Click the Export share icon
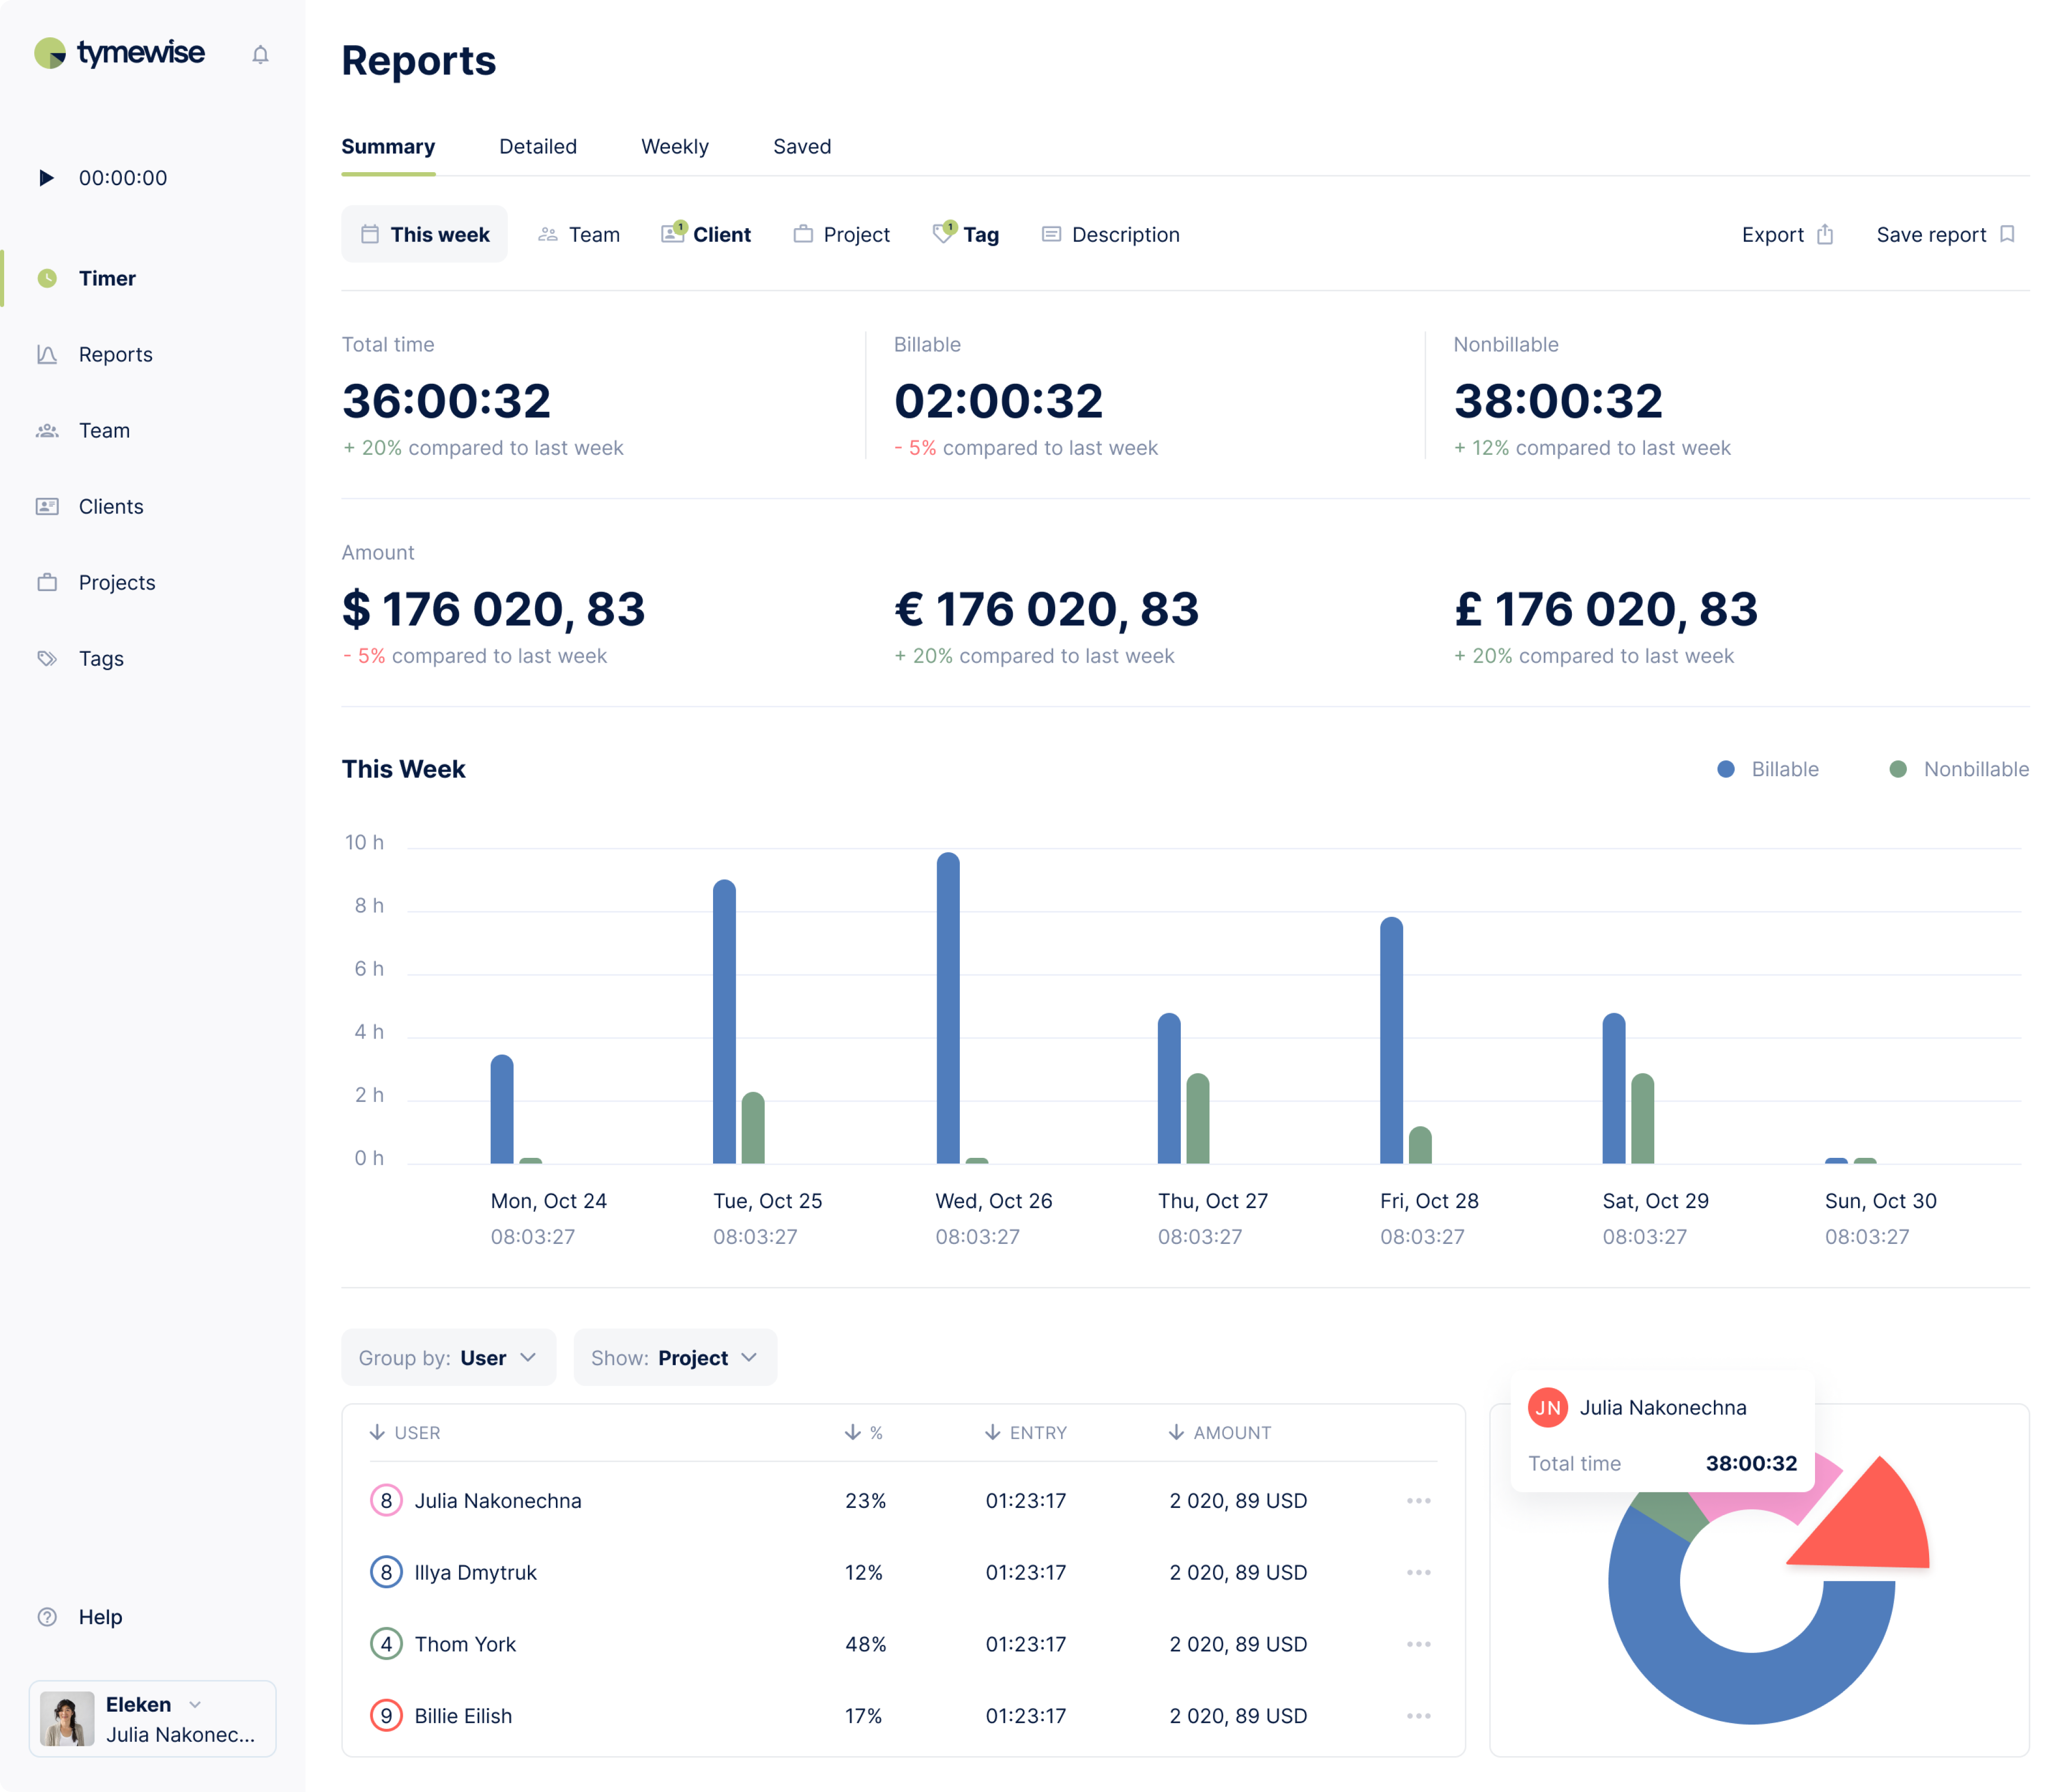The height and width of the screenshot is (1792, 2066). click(x=1826, y=234)
